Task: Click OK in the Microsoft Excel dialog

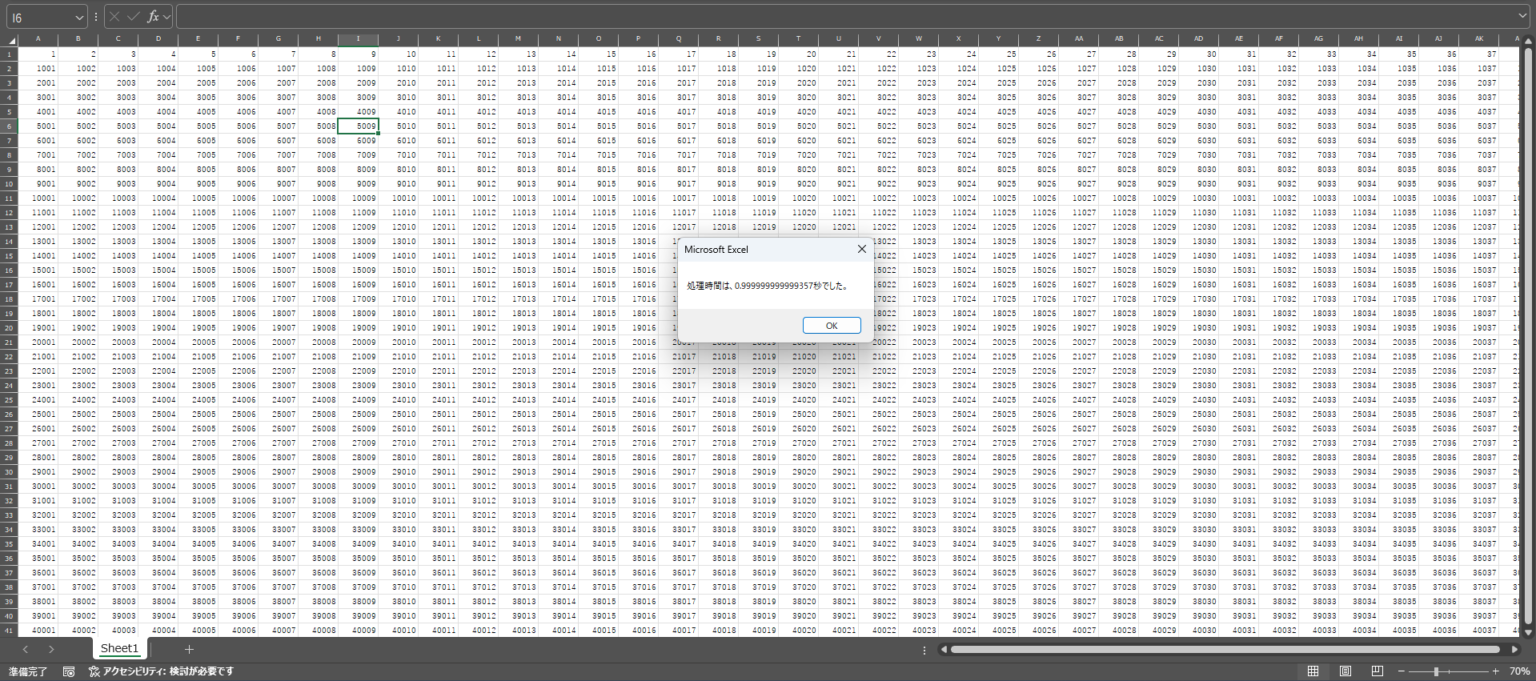Action: [x=830, y=325]
